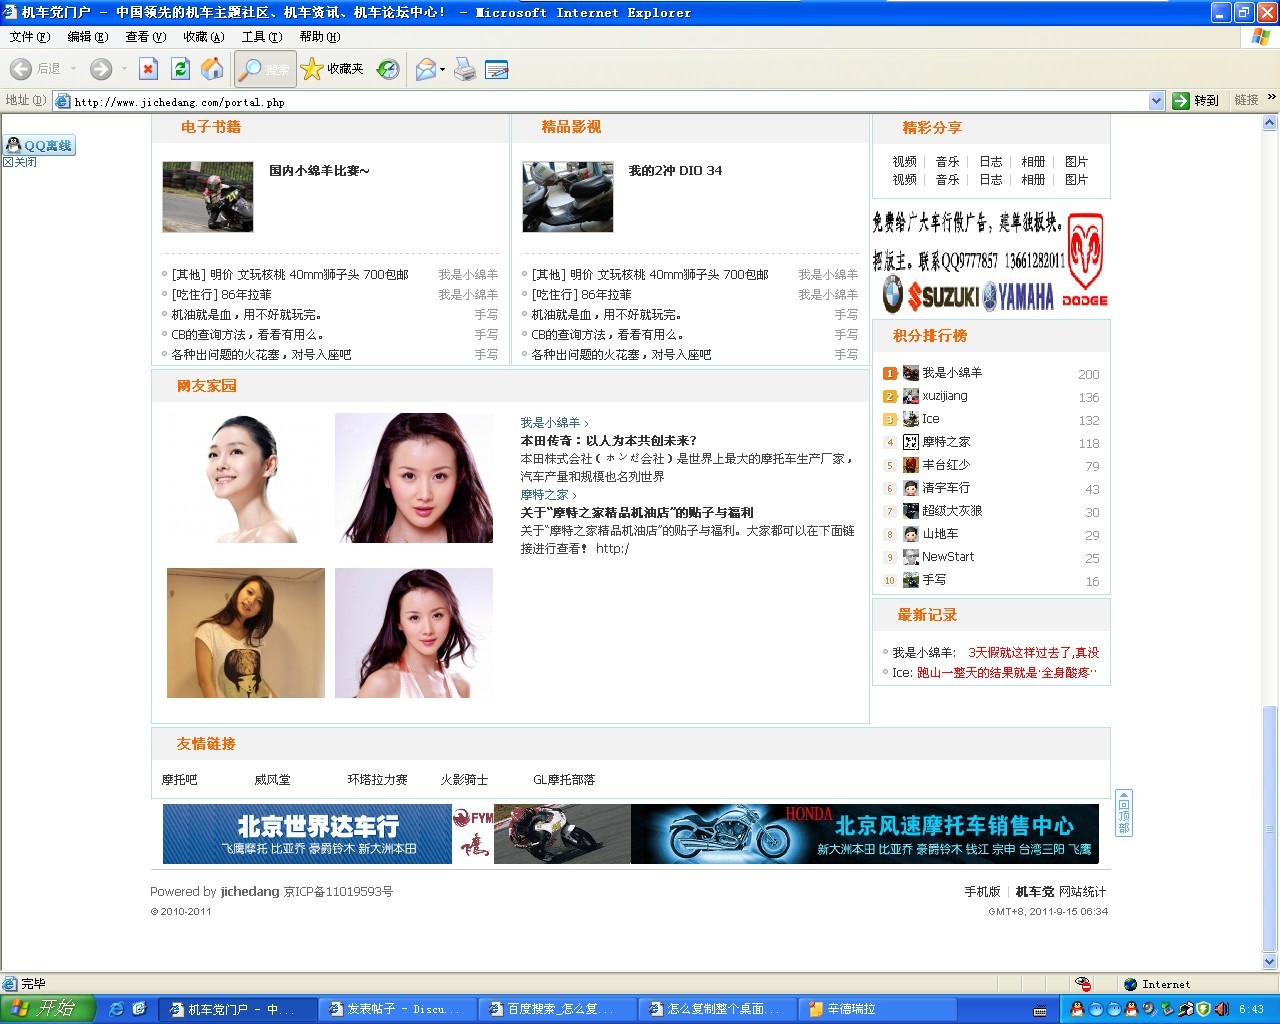The height and width of the screenshot is (1024, 1280).
Task: Open the Favorites (收藏夹) star button
Action: point(332,69)
